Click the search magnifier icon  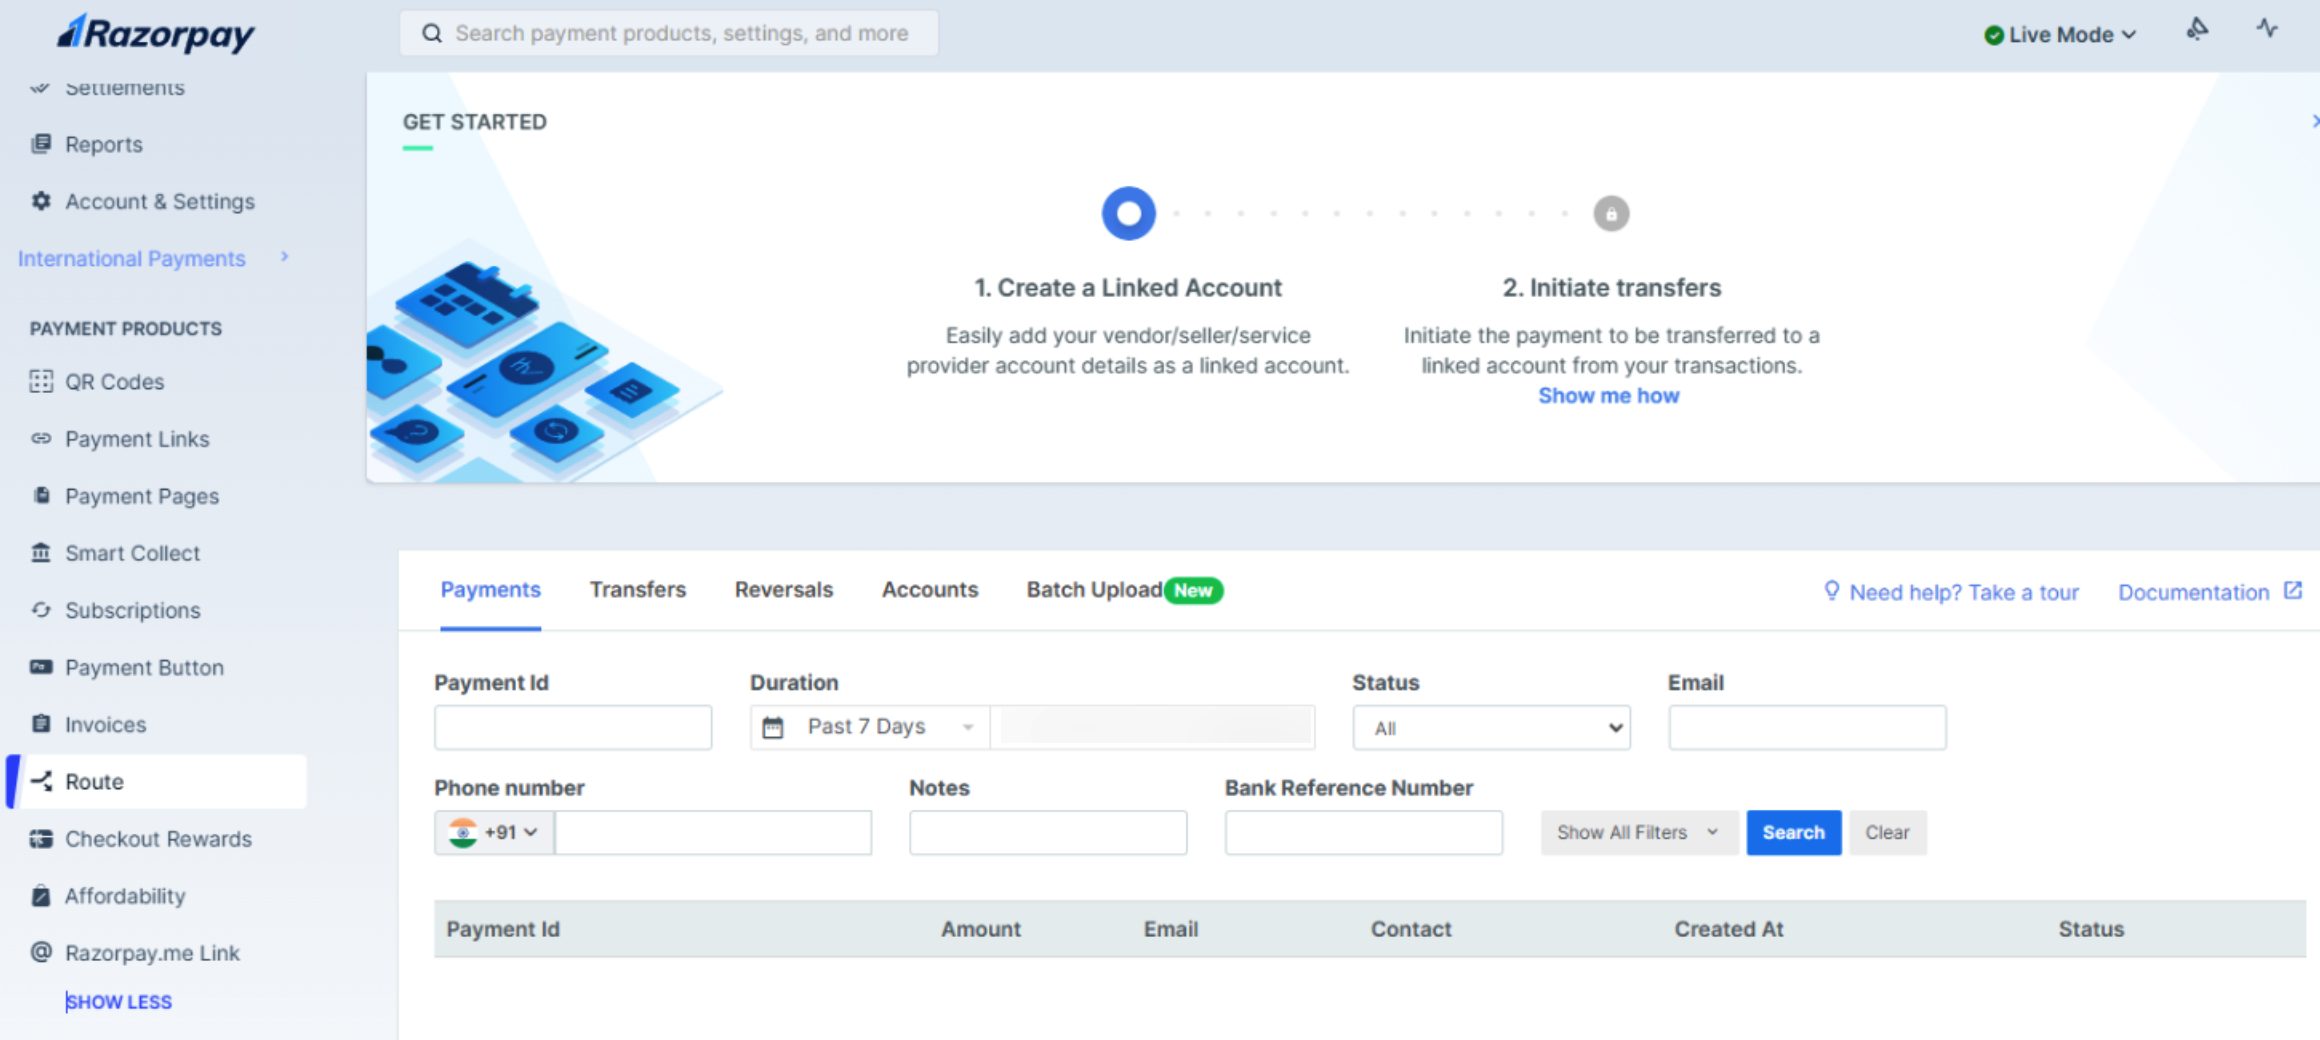click(x=432, y=33)
